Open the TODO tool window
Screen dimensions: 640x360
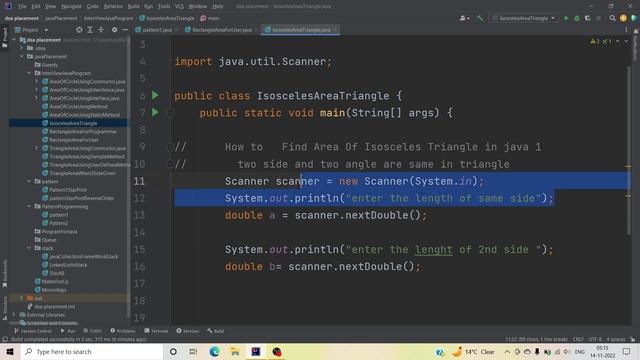(x=93, y=331)
